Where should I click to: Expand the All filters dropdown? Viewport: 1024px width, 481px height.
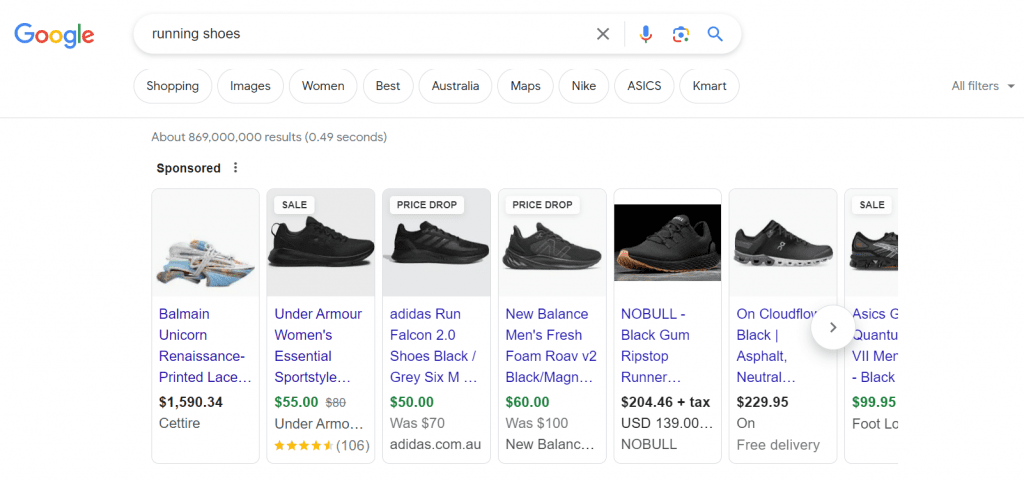coord(983,86)
